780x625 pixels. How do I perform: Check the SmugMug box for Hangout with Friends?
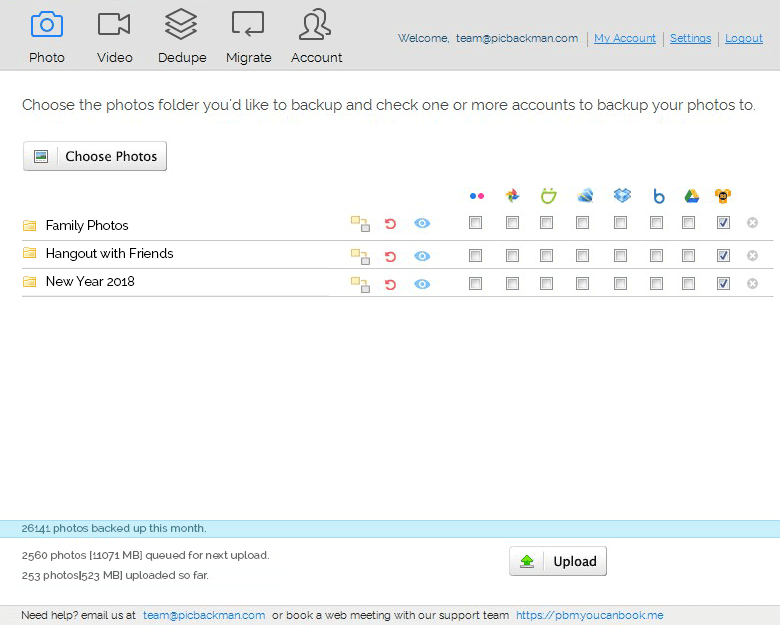tap(547, 255)
